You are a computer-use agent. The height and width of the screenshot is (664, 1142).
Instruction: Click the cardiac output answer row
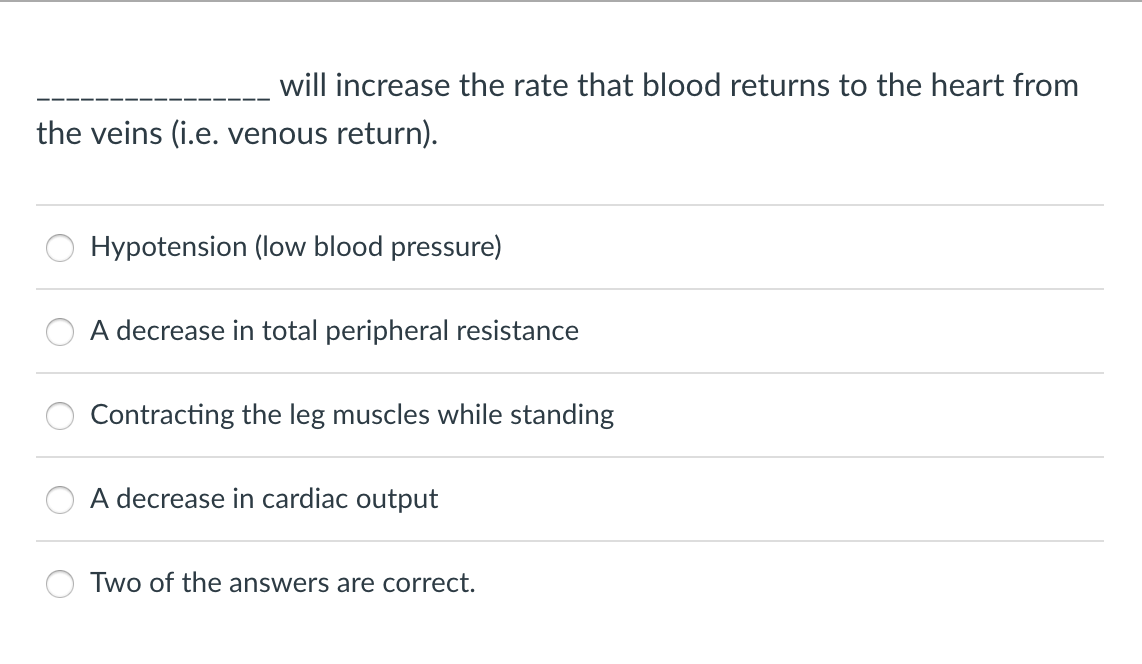264,499
